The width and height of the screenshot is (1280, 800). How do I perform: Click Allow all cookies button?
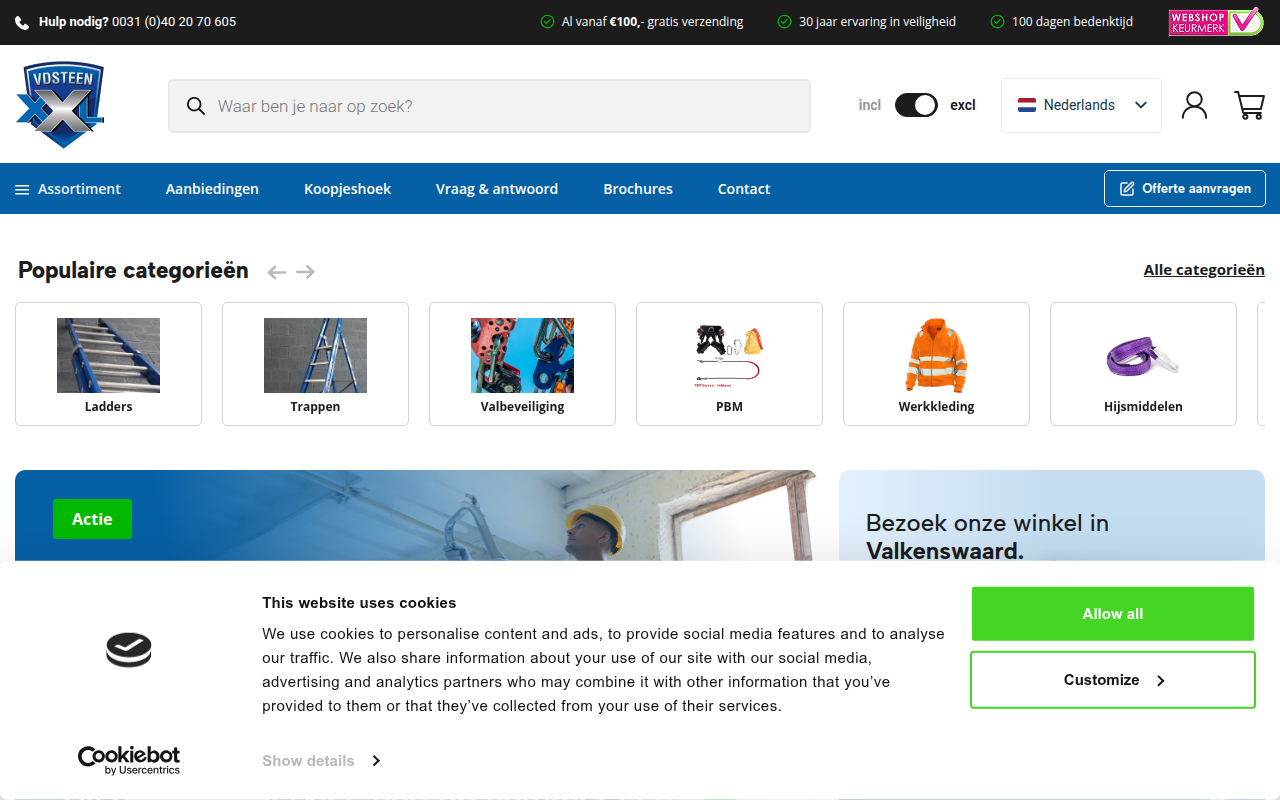point(1113,614)
